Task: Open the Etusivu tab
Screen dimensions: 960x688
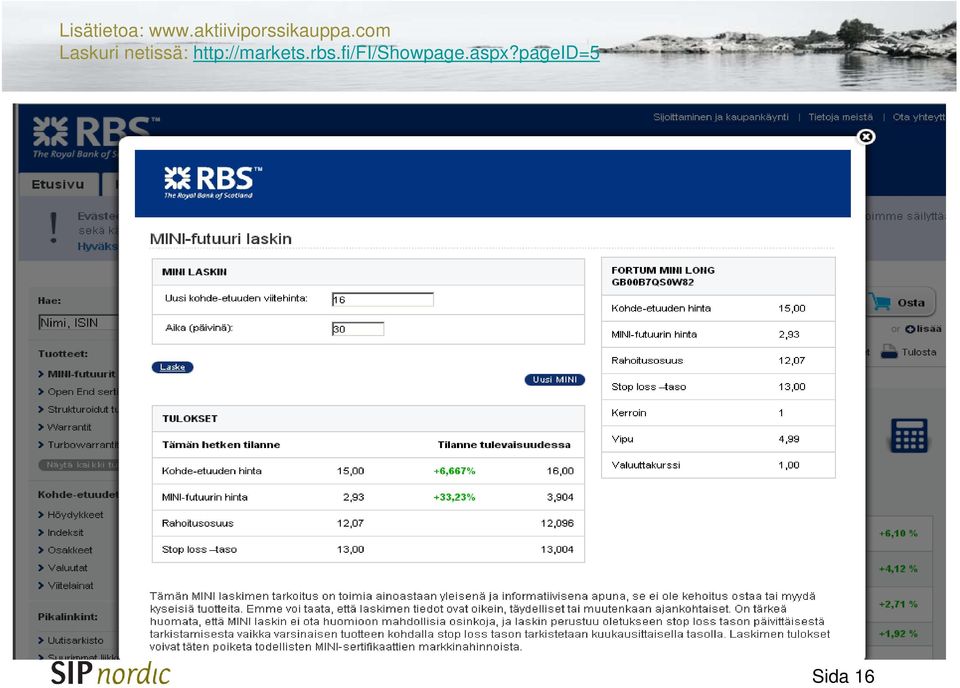Action: 58,184
